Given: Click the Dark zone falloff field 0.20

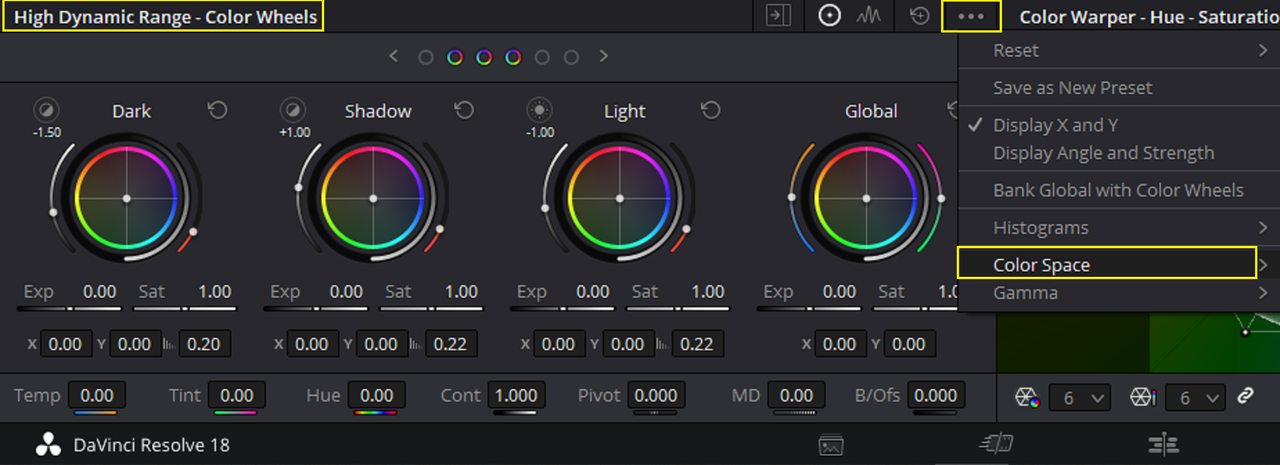Looking at the screenshot, I should click(x=205, y=344).
